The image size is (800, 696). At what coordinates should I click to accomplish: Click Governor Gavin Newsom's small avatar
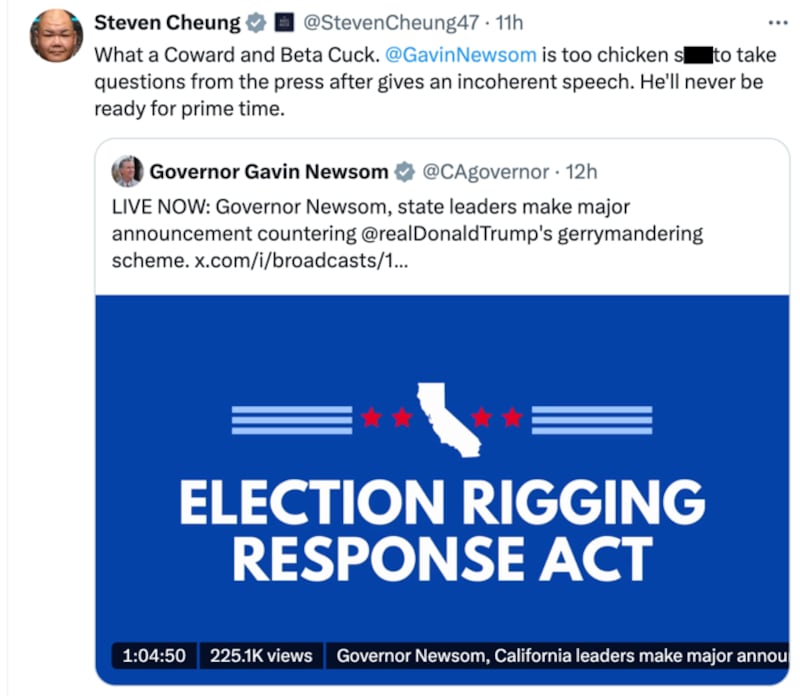point(126,171)
